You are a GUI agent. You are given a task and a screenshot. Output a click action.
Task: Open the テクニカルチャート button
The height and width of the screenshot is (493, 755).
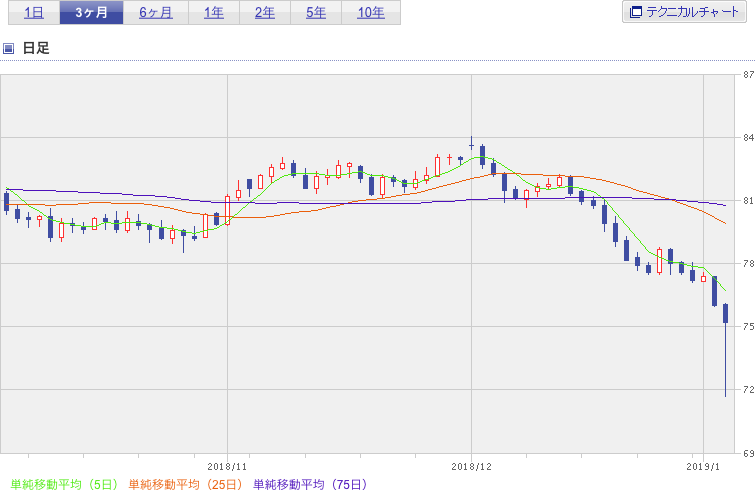tap(684, 12)
